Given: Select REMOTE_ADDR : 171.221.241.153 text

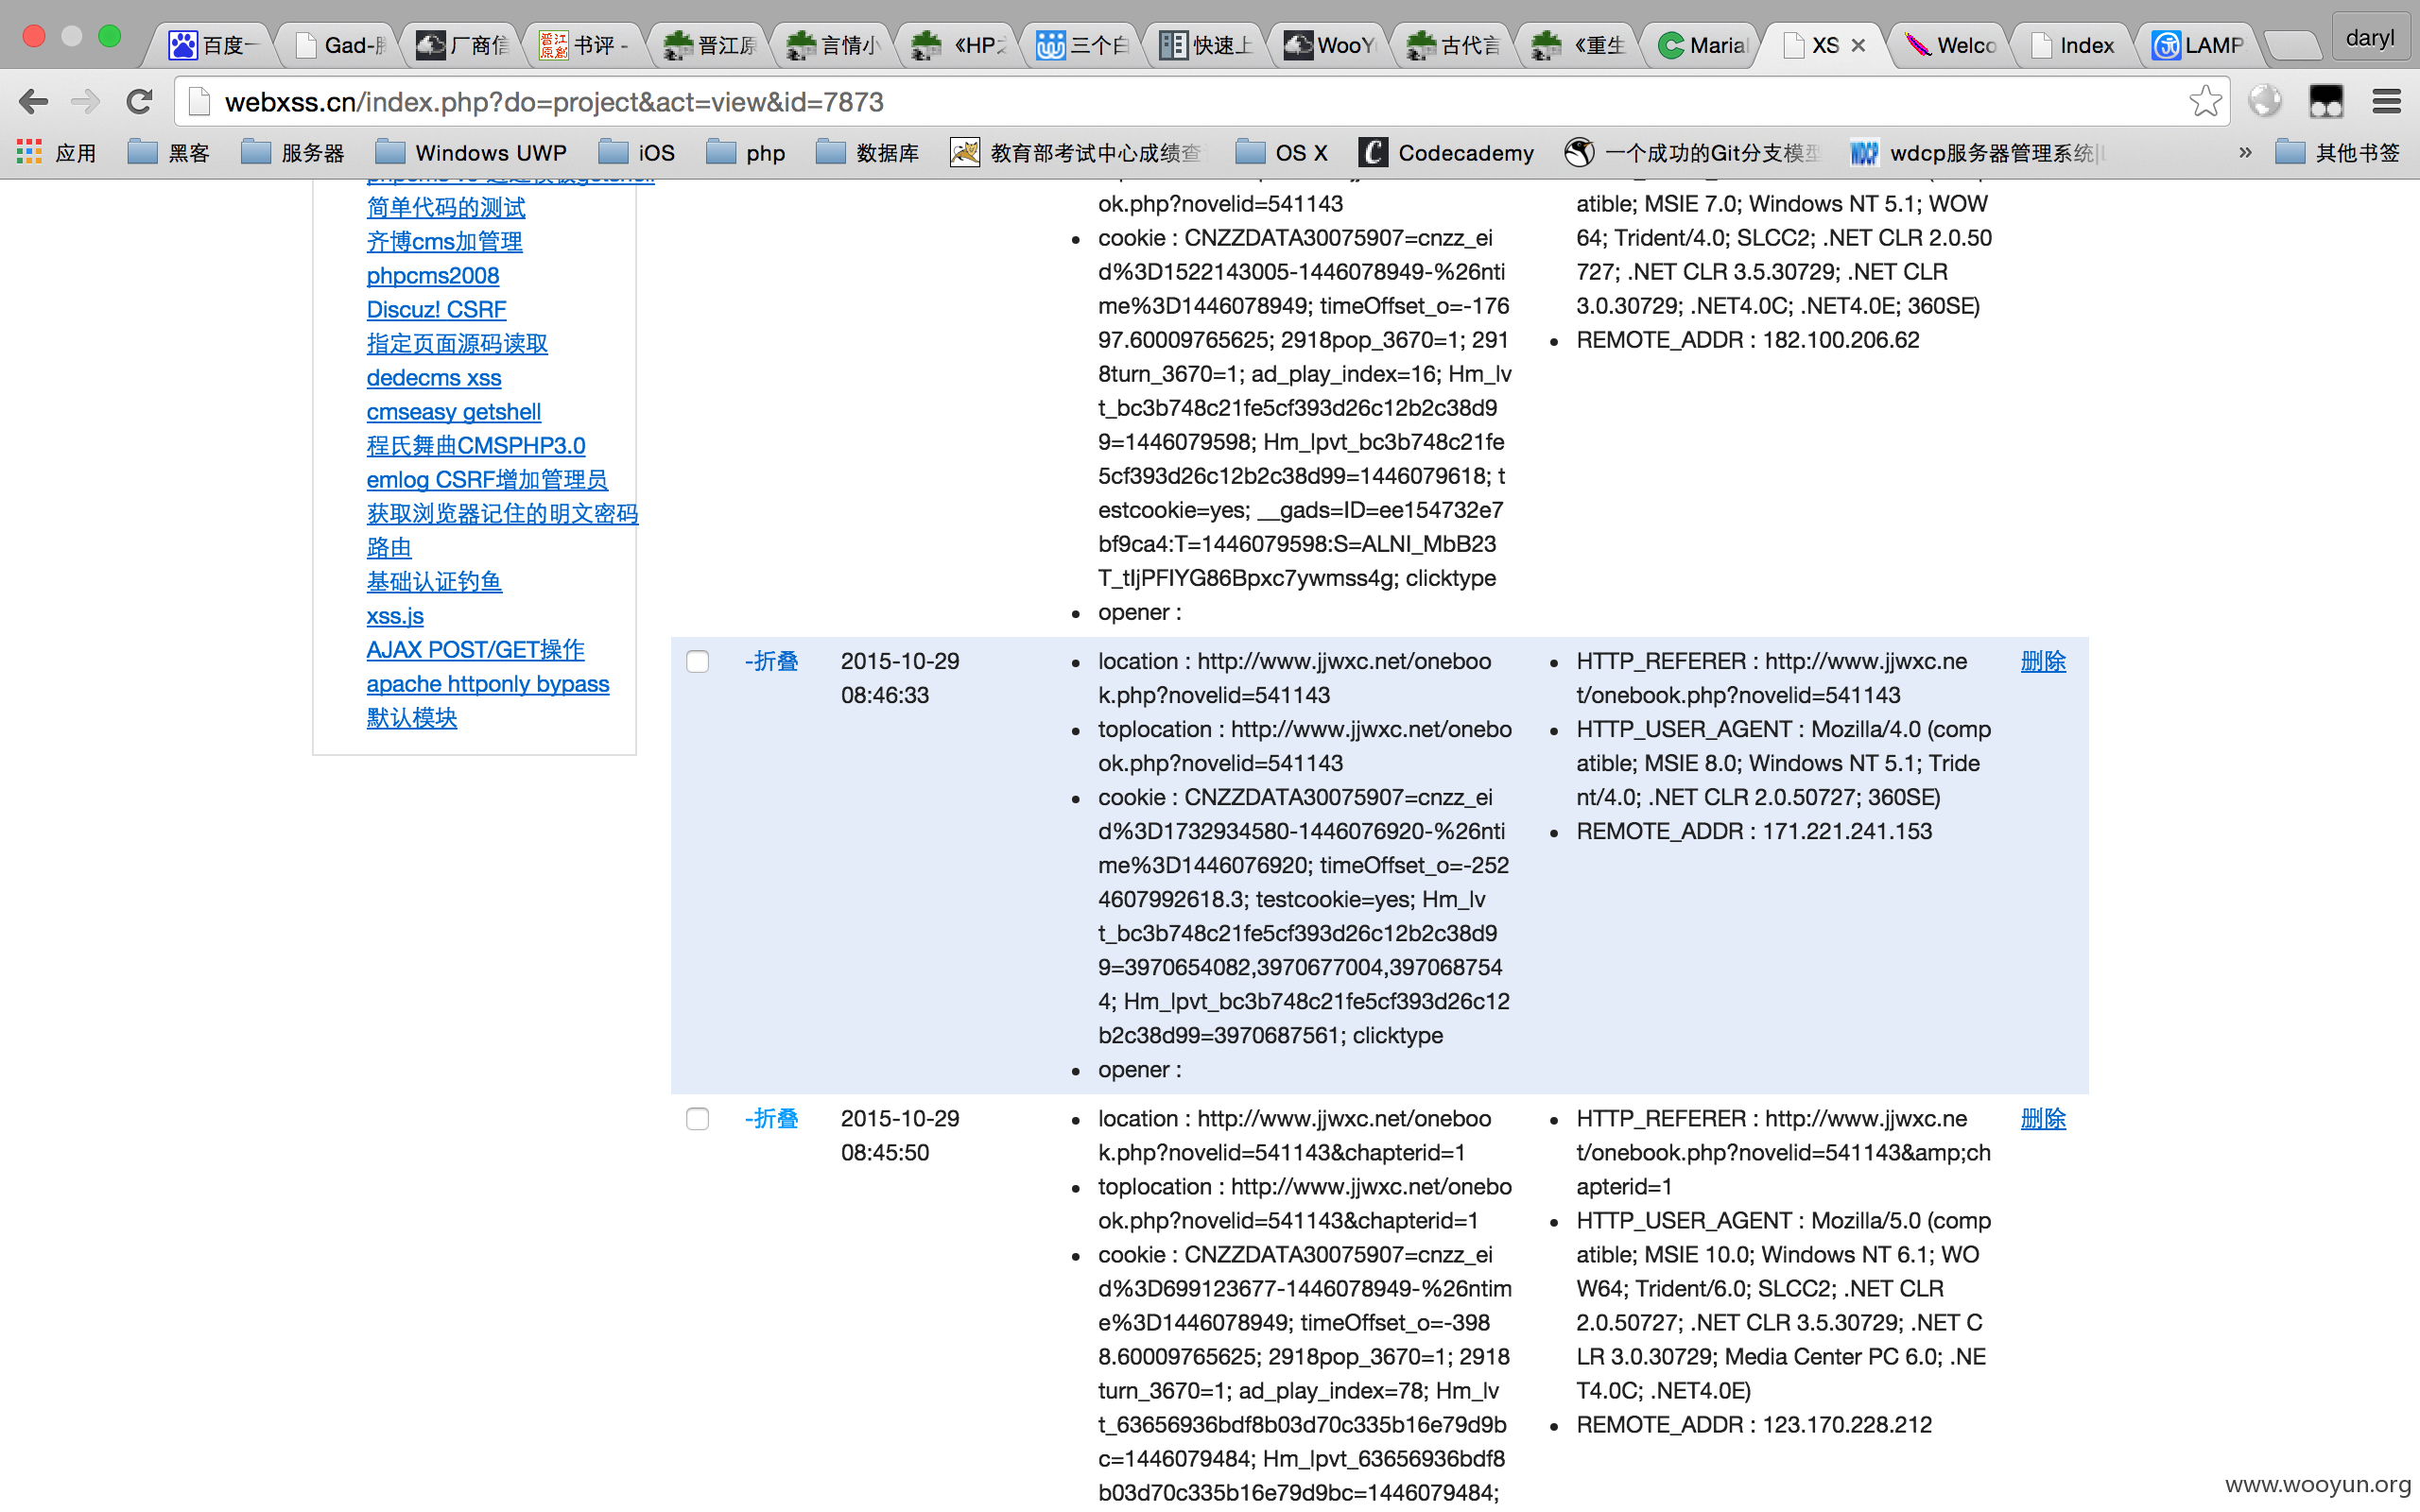Looking at the screenshot, I should (1754, 831).
